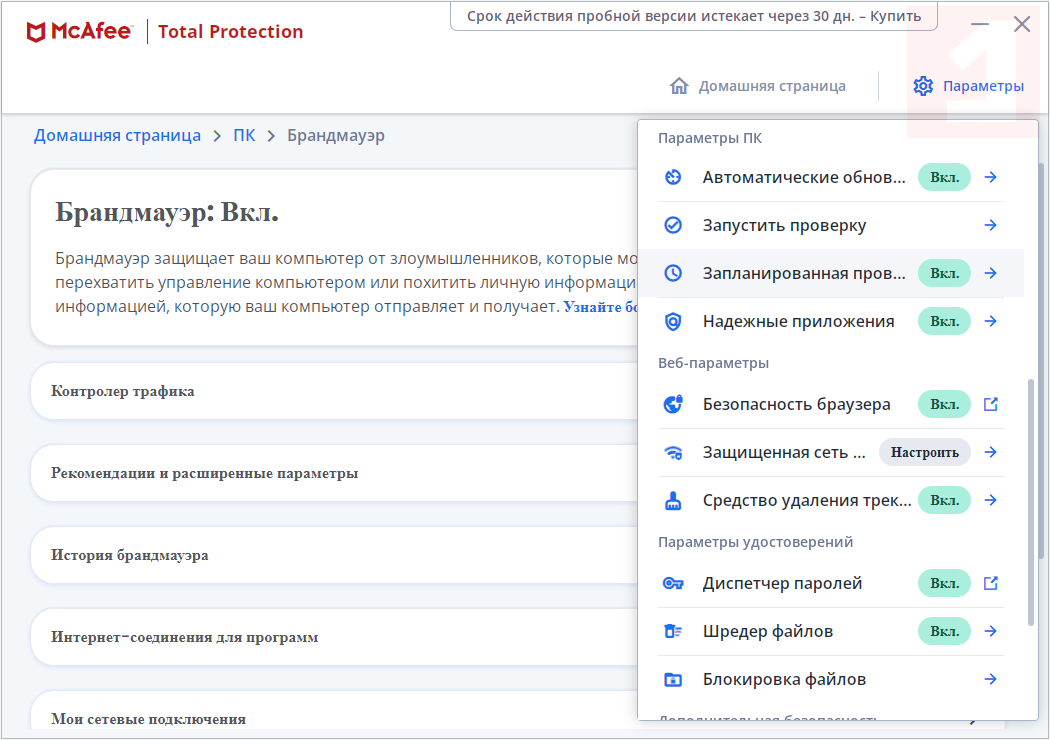Click the Password manager key icon

pyautogui.click(x=673, y=583)
